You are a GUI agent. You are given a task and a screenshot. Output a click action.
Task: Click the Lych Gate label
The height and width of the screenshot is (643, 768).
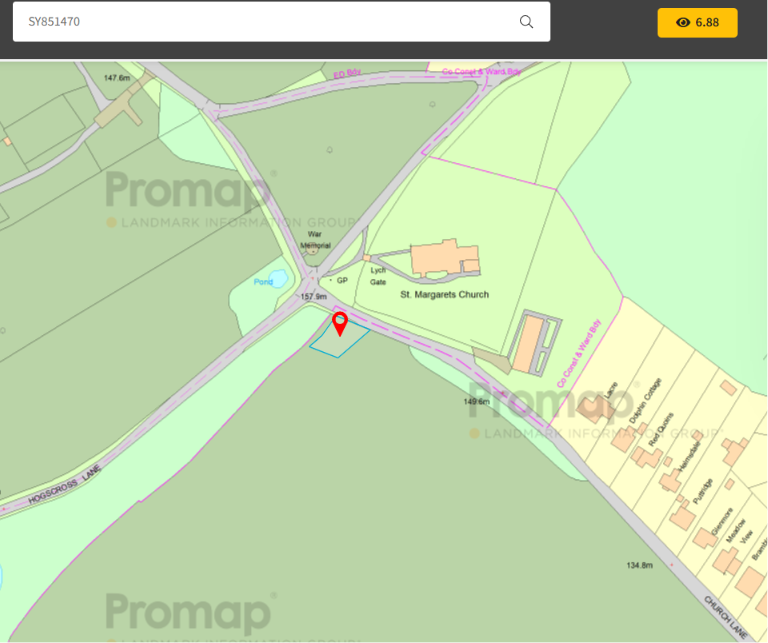pyautogui.click(x=378, y=276)
